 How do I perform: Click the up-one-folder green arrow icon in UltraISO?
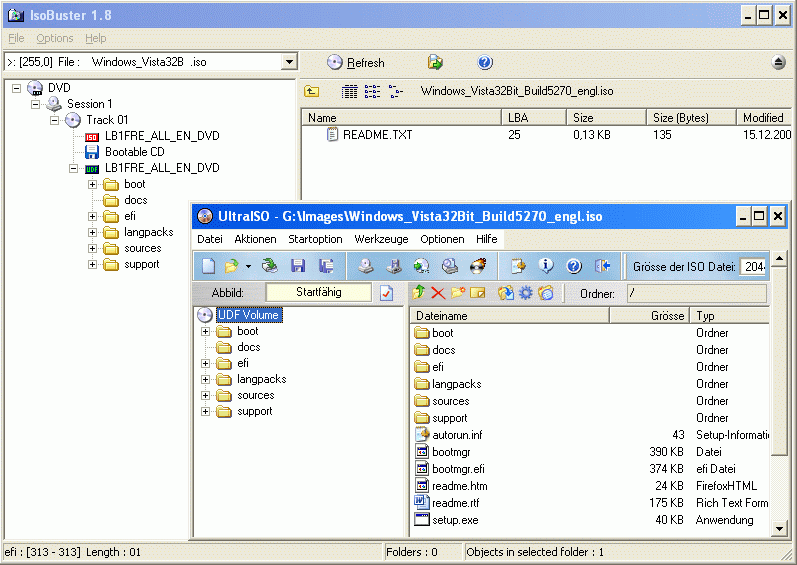tap(418, 292)
